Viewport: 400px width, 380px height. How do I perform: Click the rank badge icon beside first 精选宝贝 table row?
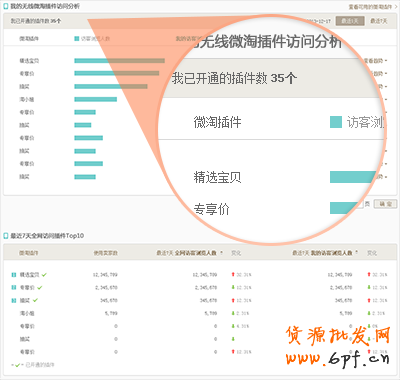click(x=14, y=275)
